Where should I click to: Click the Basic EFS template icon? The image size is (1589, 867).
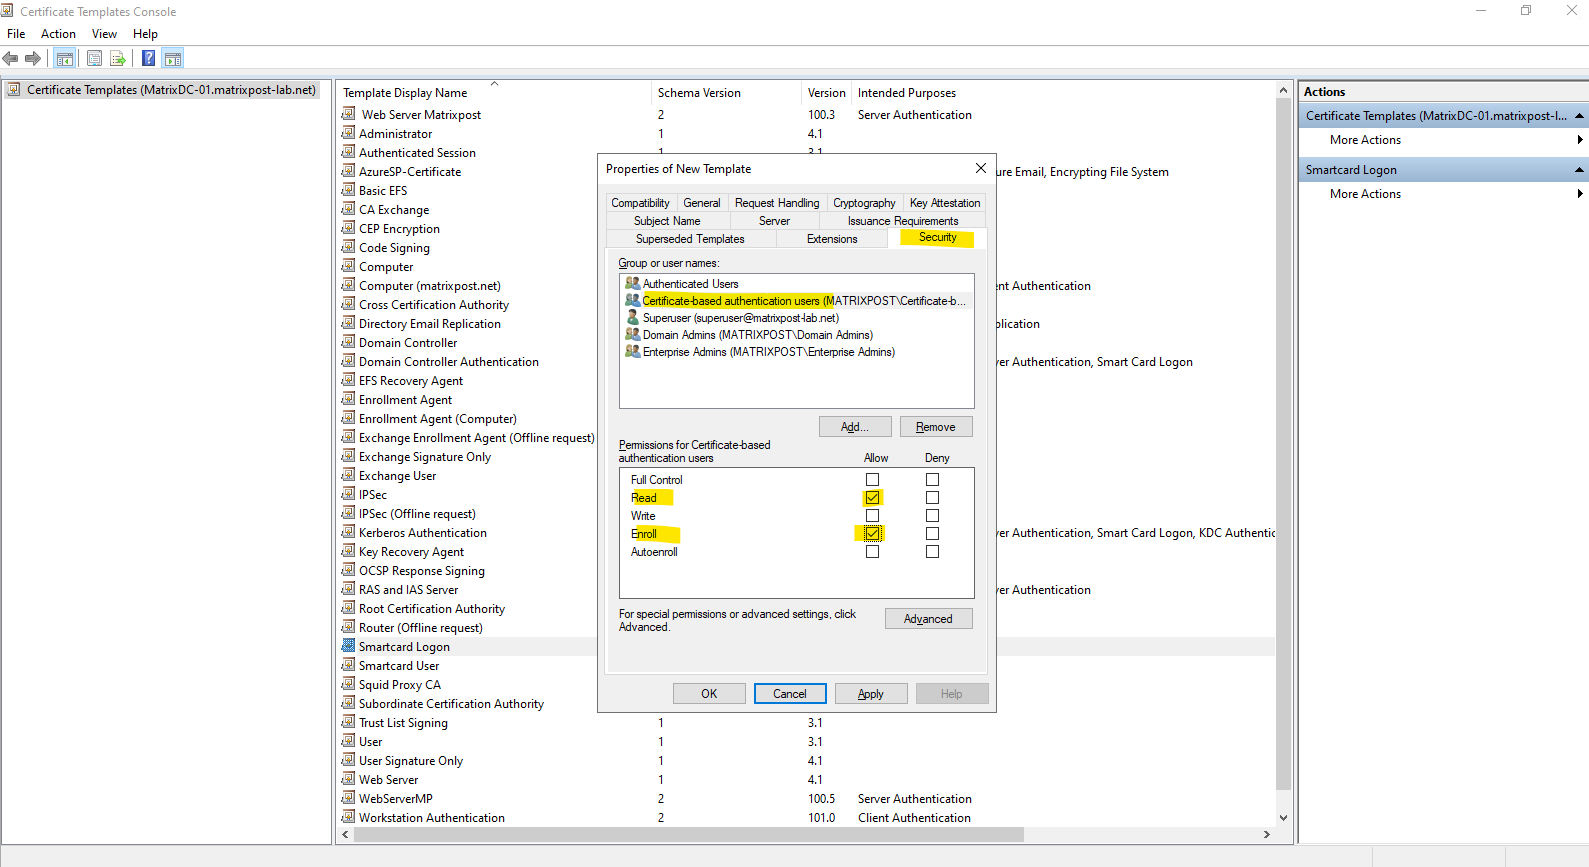pyautogui.click(x=348, y=190)
